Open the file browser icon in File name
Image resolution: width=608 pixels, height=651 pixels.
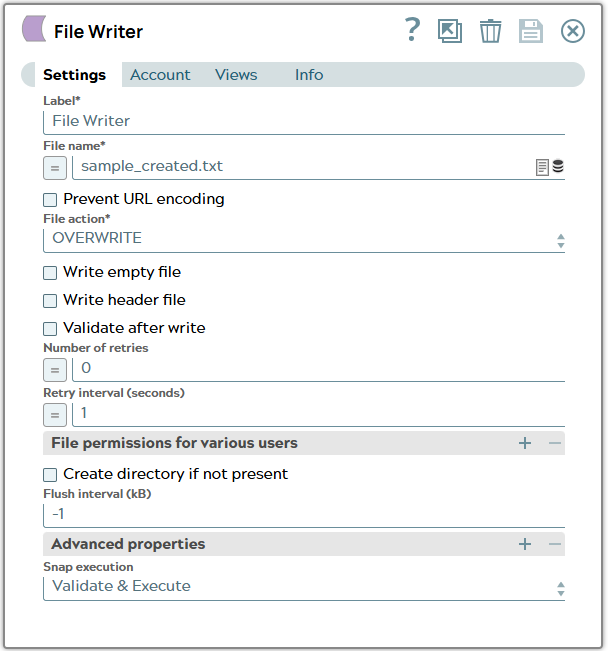pyautogui.click(x=542, y=167)
